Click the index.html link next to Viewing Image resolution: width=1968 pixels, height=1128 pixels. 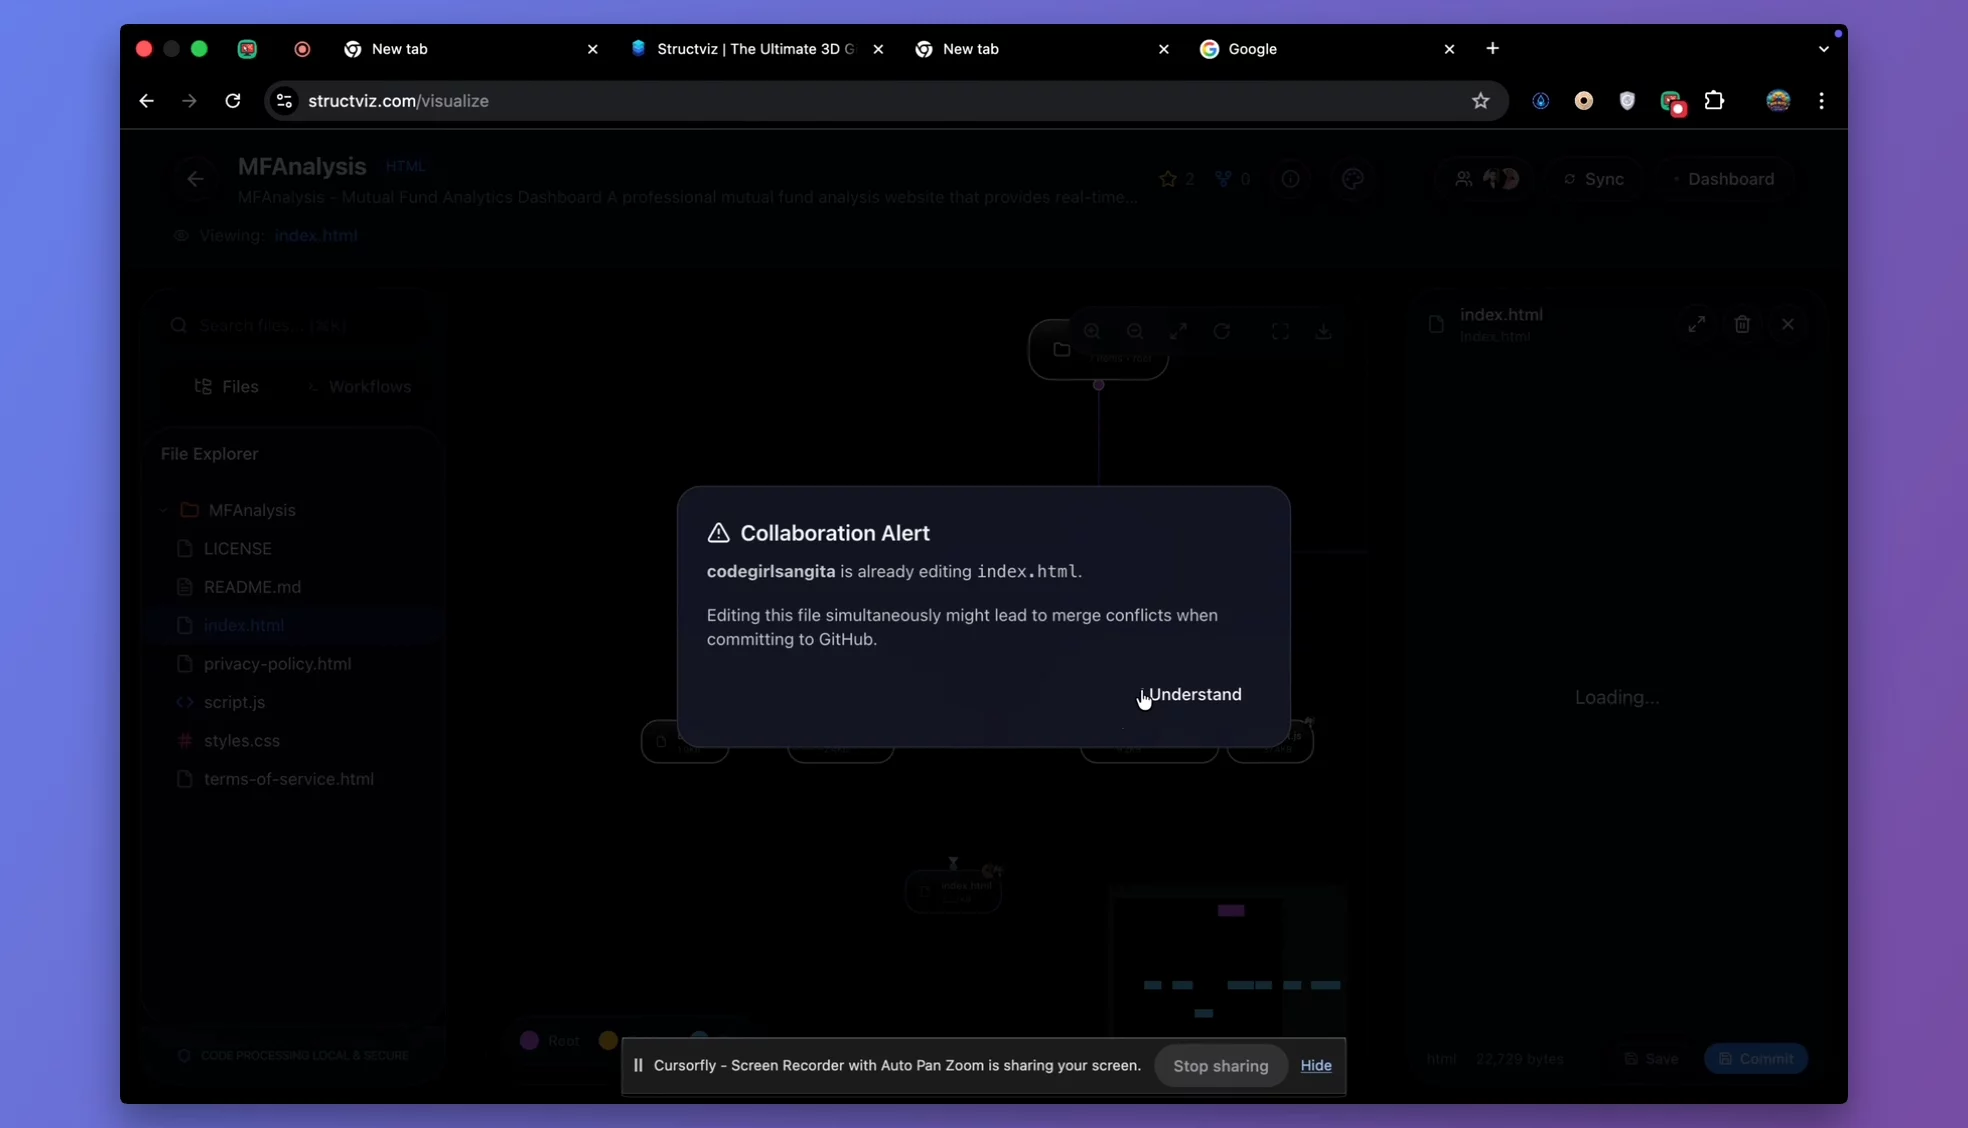coord(316,236)
